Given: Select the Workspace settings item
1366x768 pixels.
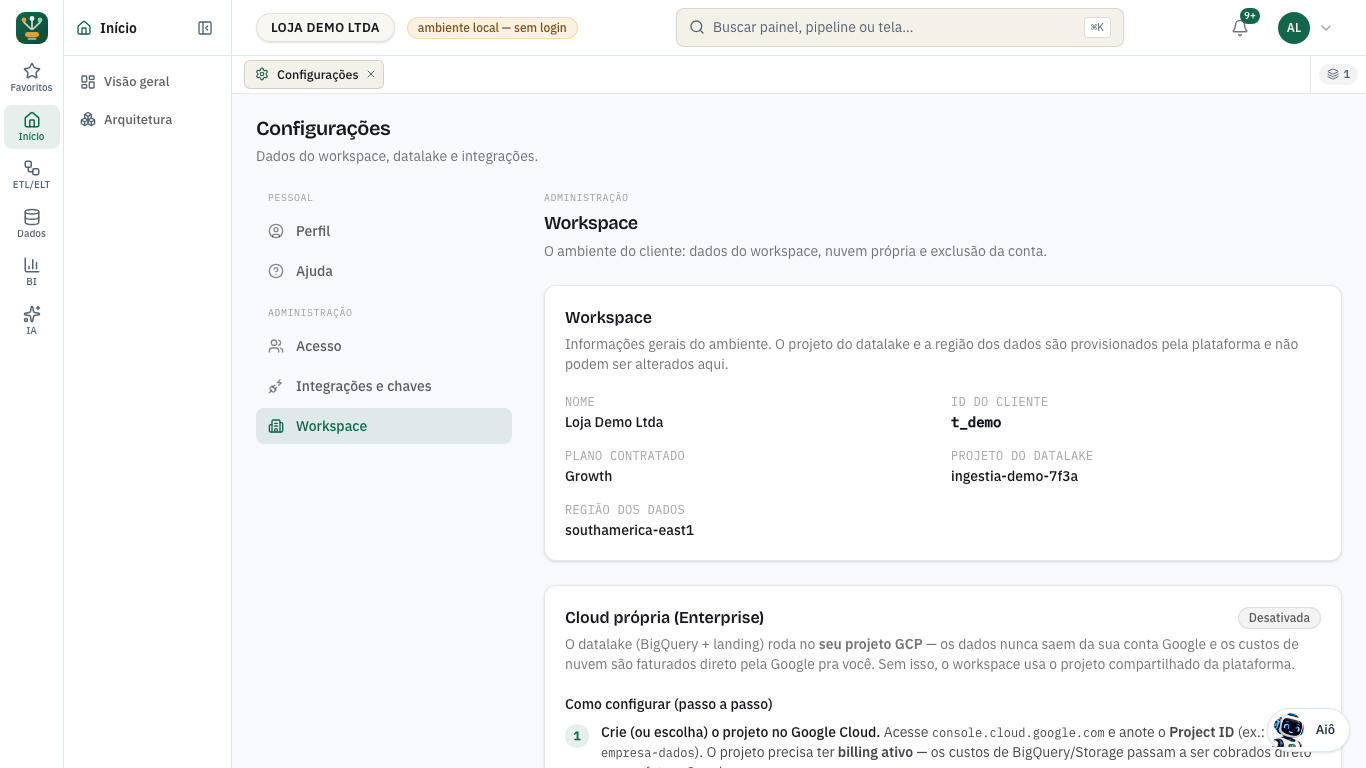Looking at the screenshot, I should (x=384, y=426).
